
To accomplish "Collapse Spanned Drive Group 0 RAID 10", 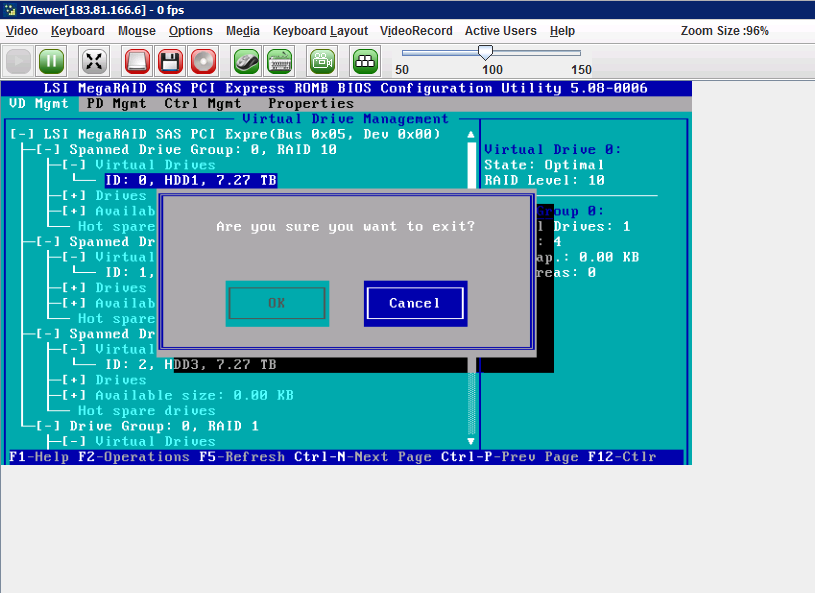I will [x=47, y=149].
